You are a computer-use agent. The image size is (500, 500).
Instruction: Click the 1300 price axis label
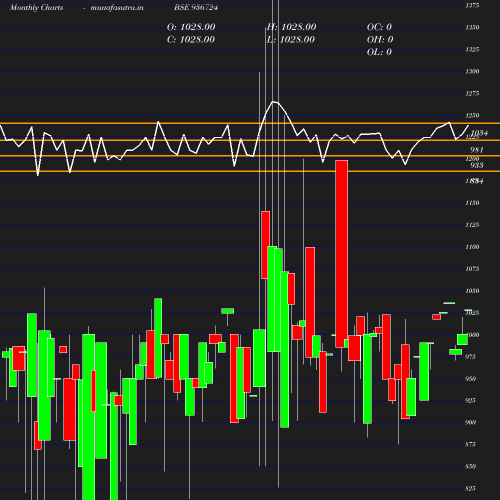(x=472, y=71)
